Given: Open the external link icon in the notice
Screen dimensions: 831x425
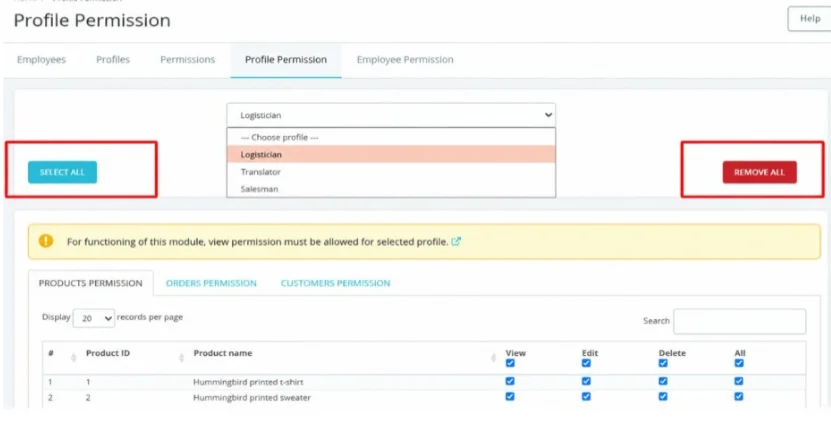Looking at the screenshot, I should (456, 242).
